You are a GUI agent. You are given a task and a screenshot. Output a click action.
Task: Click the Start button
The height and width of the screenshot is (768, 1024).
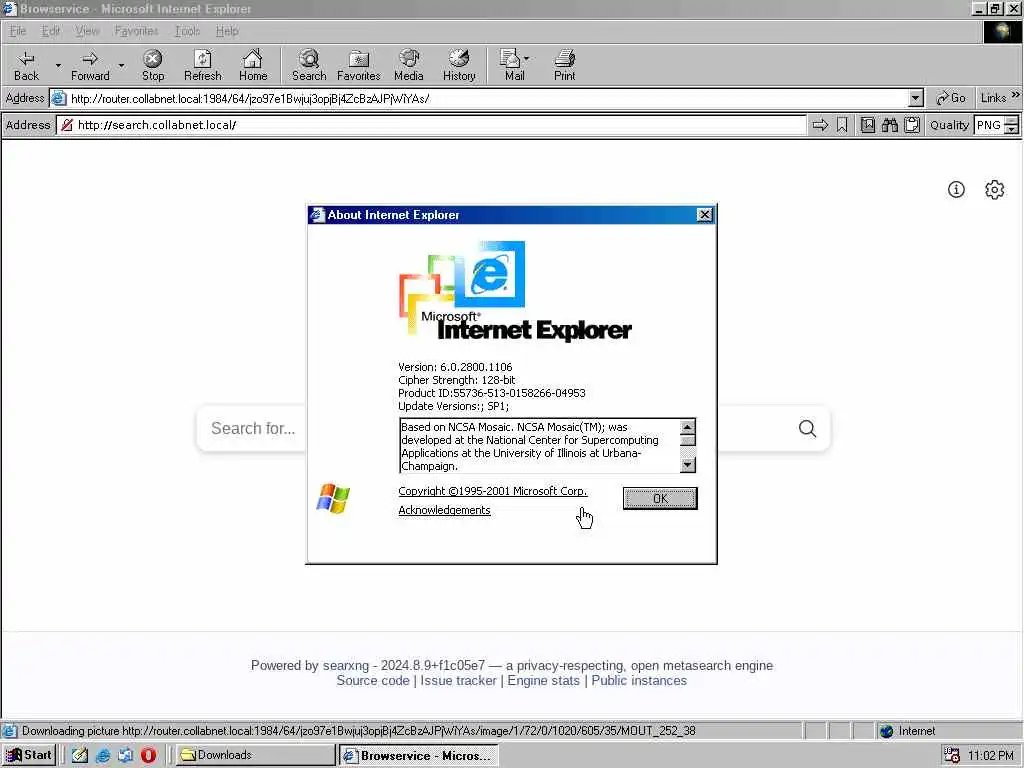[x=29, y=755]
